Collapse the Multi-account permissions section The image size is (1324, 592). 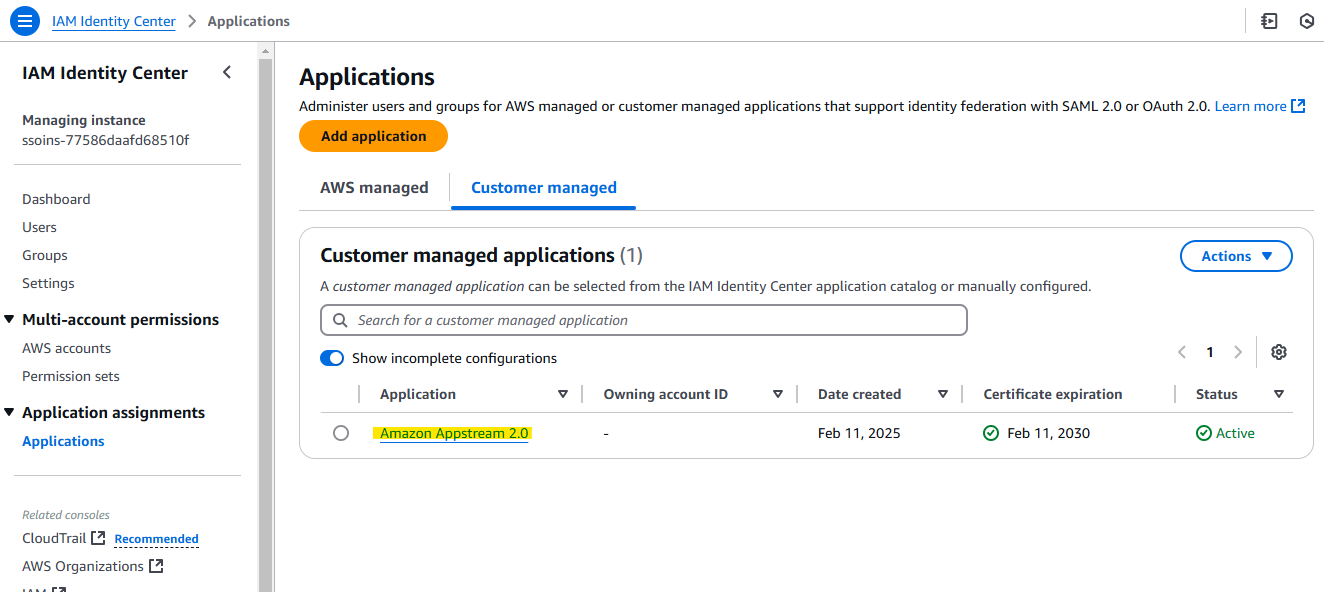(x=10, y=320)
